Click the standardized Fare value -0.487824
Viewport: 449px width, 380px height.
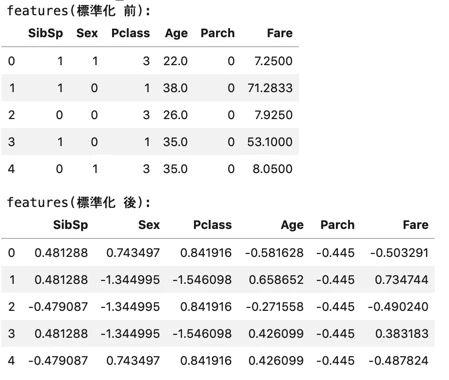[x=398, y=361]
